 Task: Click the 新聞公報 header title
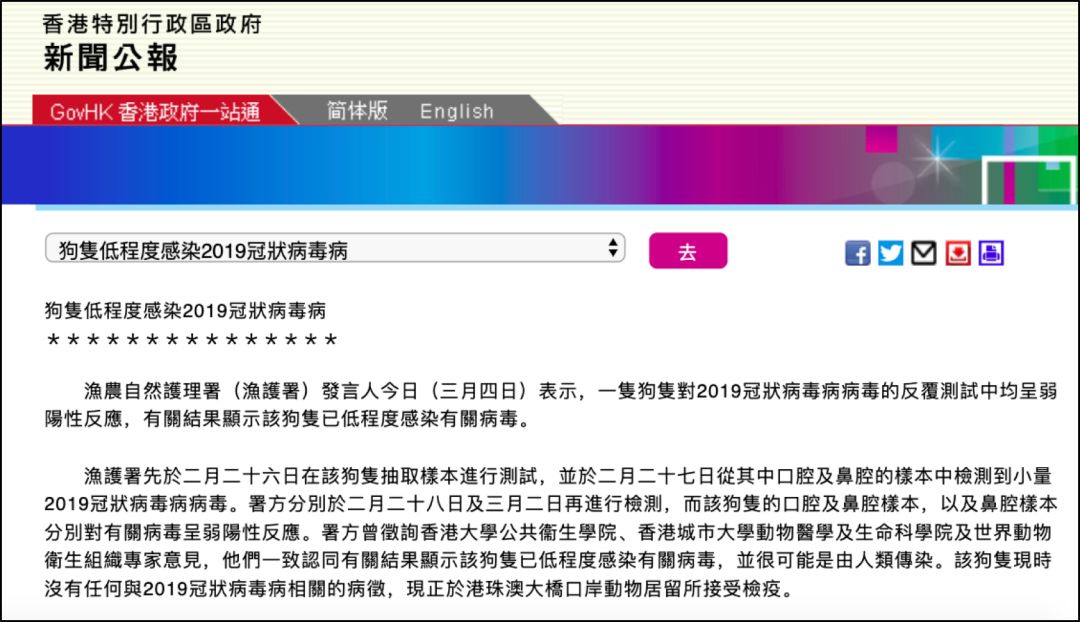110,58
